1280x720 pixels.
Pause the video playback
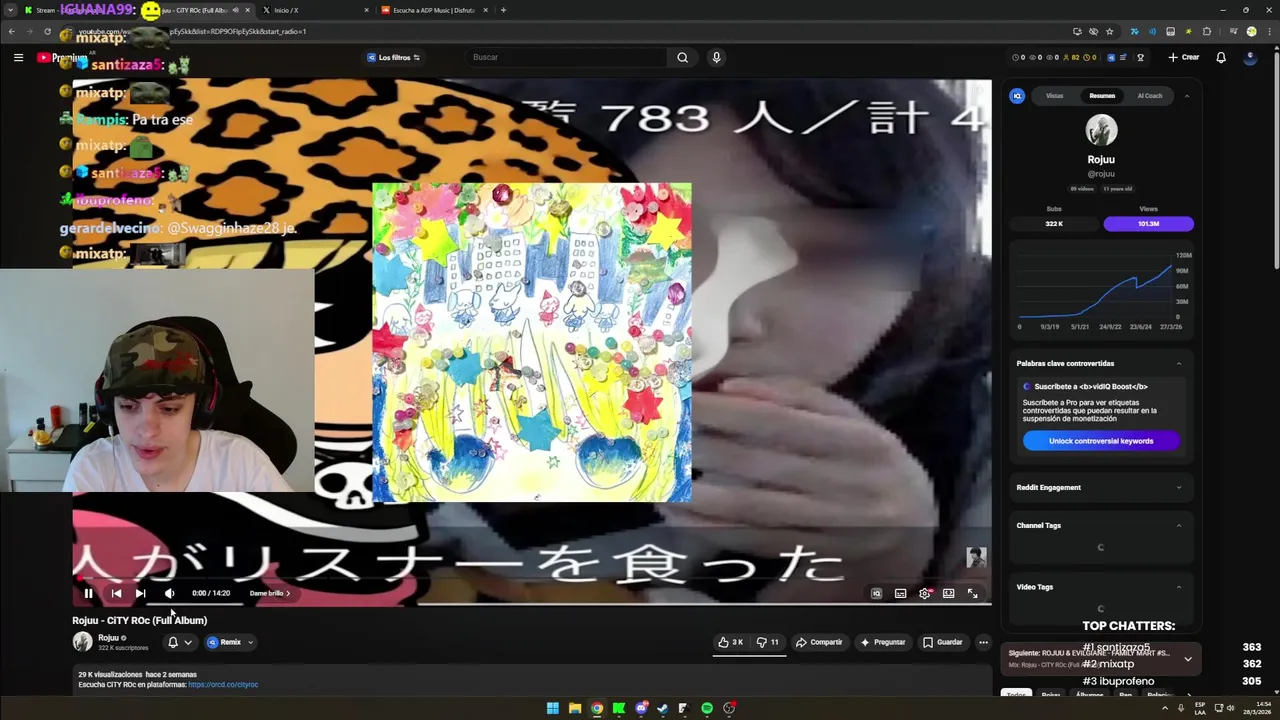(88, 593)
